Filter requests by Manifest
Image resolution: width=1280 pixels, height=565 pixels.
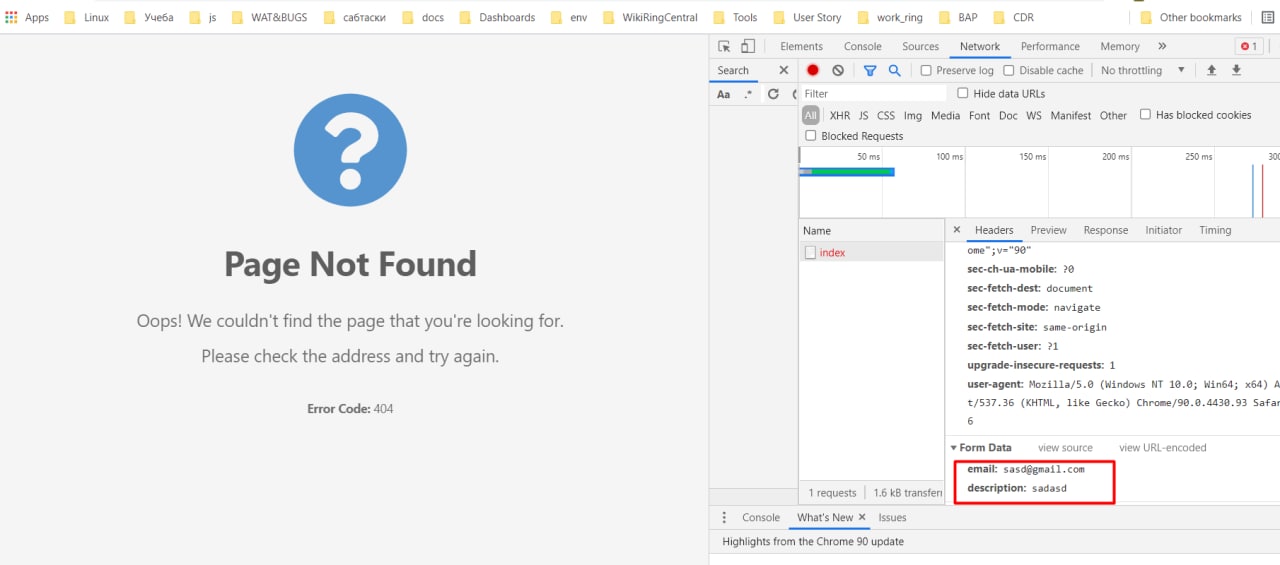coord(1071,115)
